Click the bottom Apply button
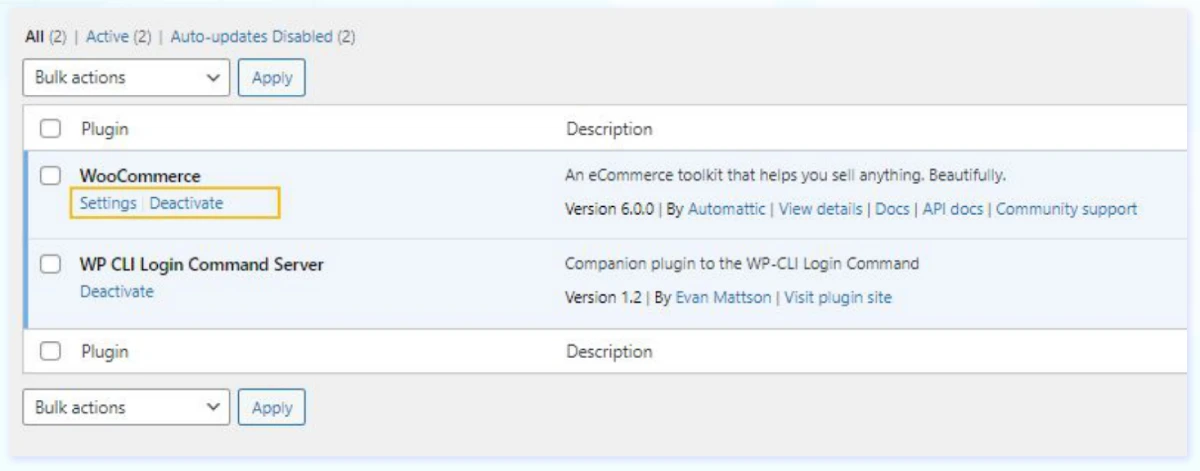 (x=272, y=407)
